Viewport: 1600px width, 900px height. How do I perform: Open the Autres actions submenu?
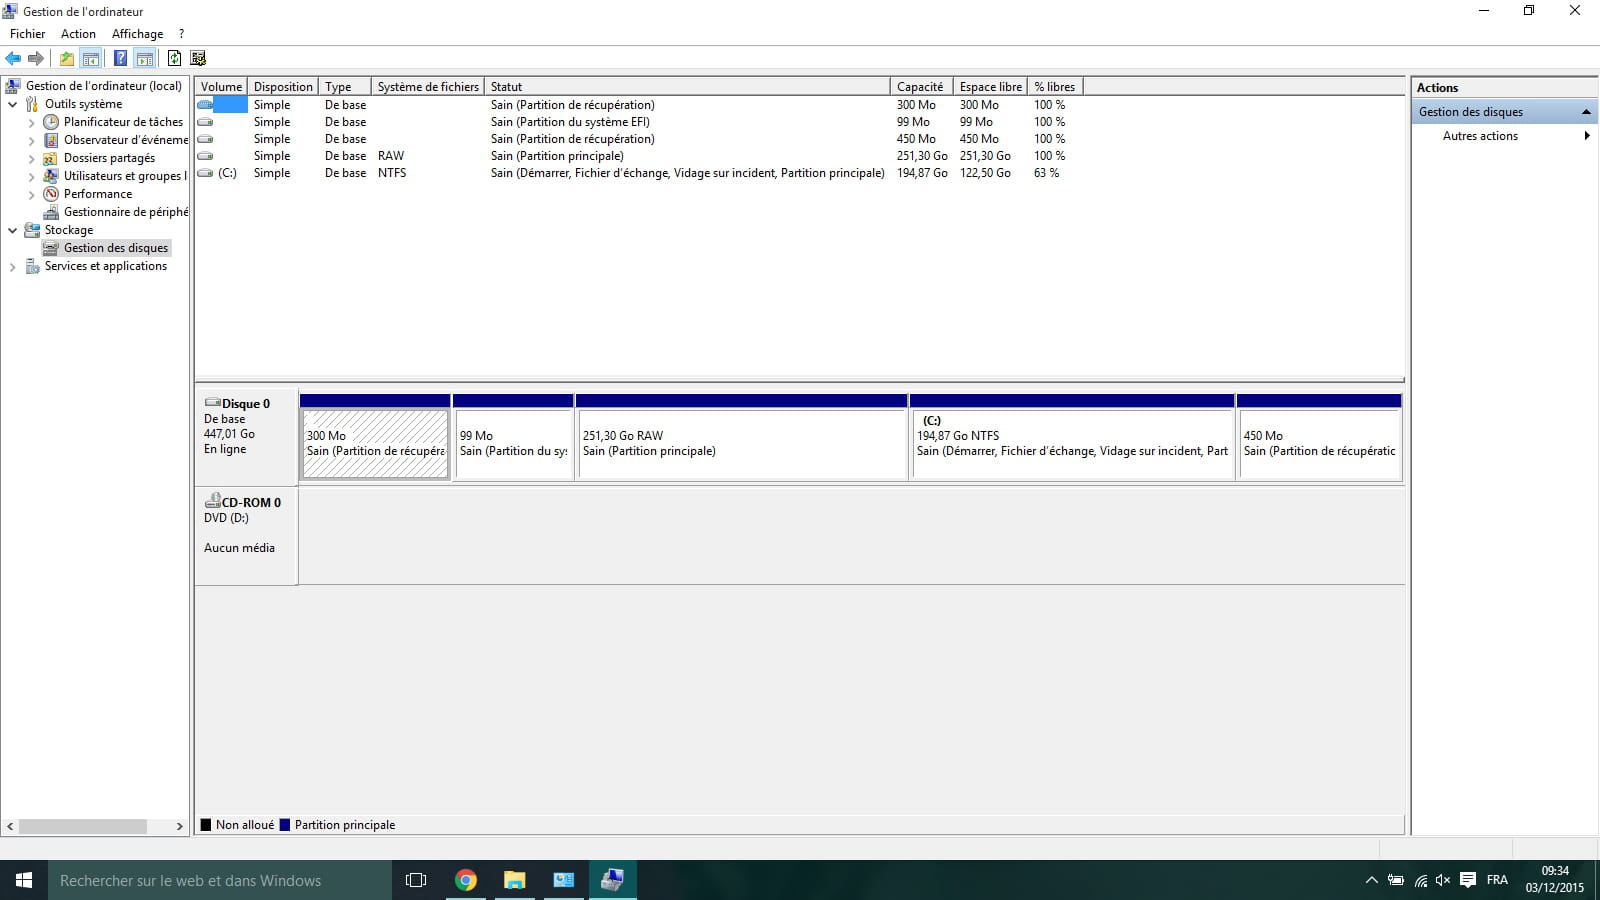click(x=1587, y=136)
